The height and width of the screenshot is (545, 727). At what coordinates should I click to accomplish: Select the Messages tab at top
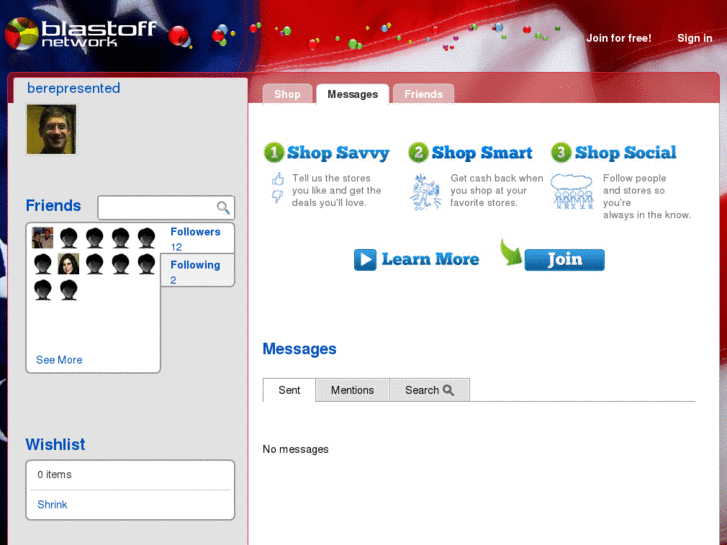point(352,94)
